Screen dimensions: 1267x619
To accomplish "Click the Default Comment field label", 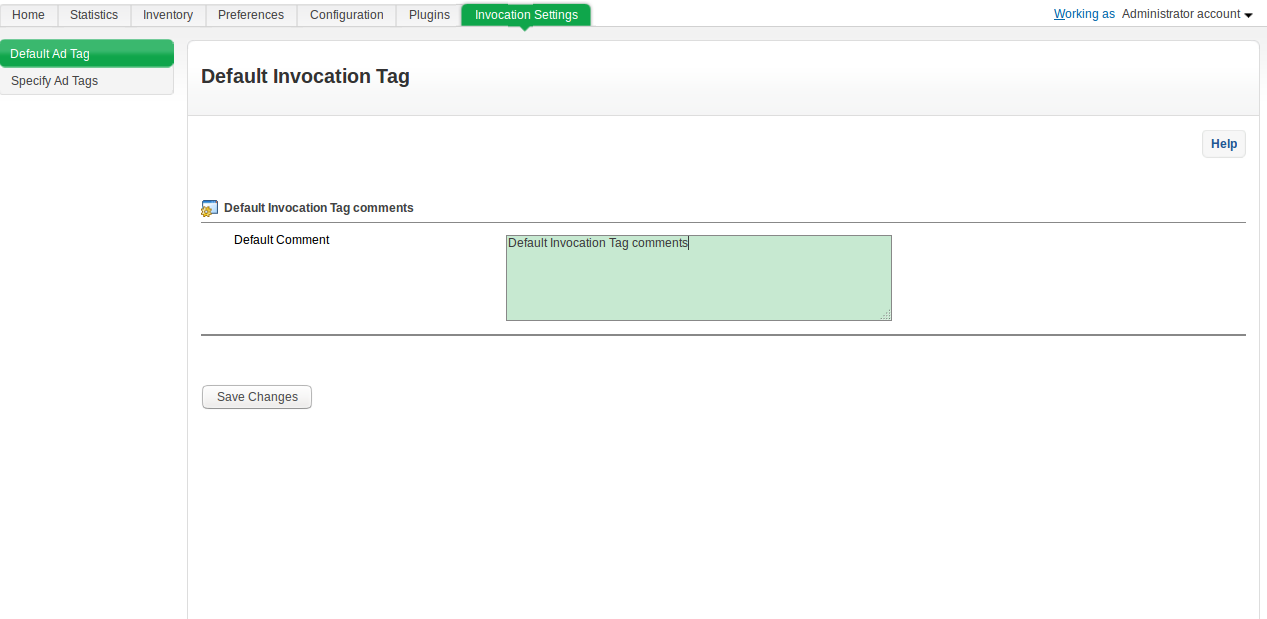I will (281, 240).
